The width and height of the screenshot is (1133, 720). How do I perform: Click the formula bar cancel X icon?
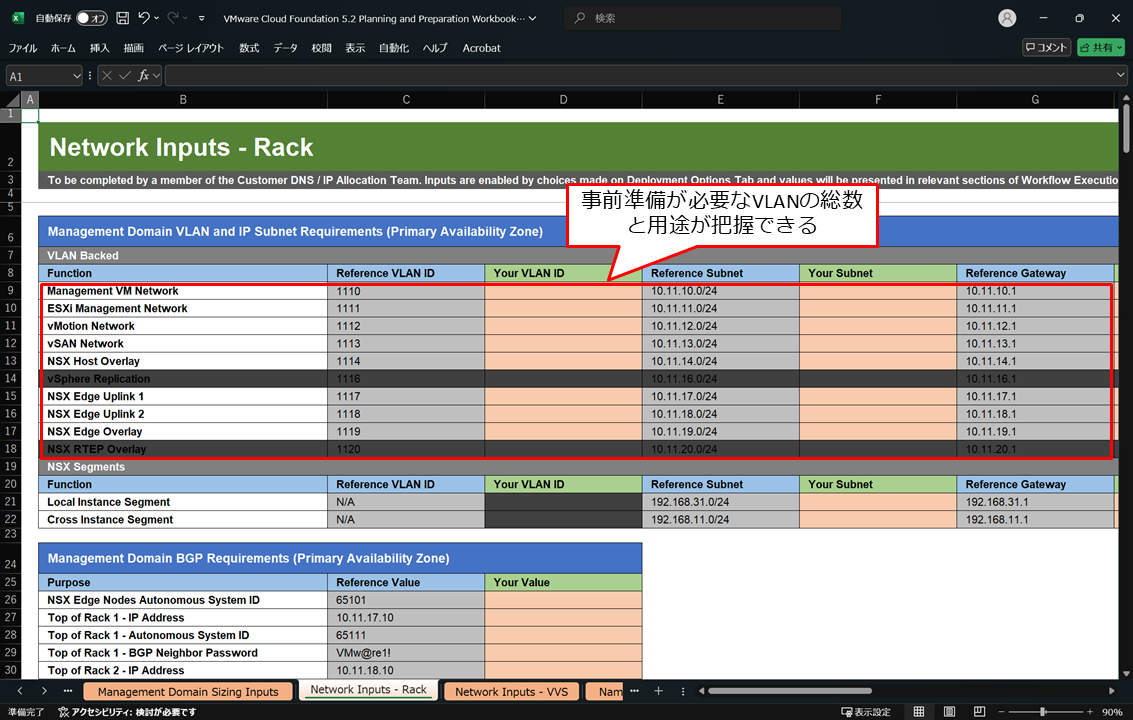point(107,75)
